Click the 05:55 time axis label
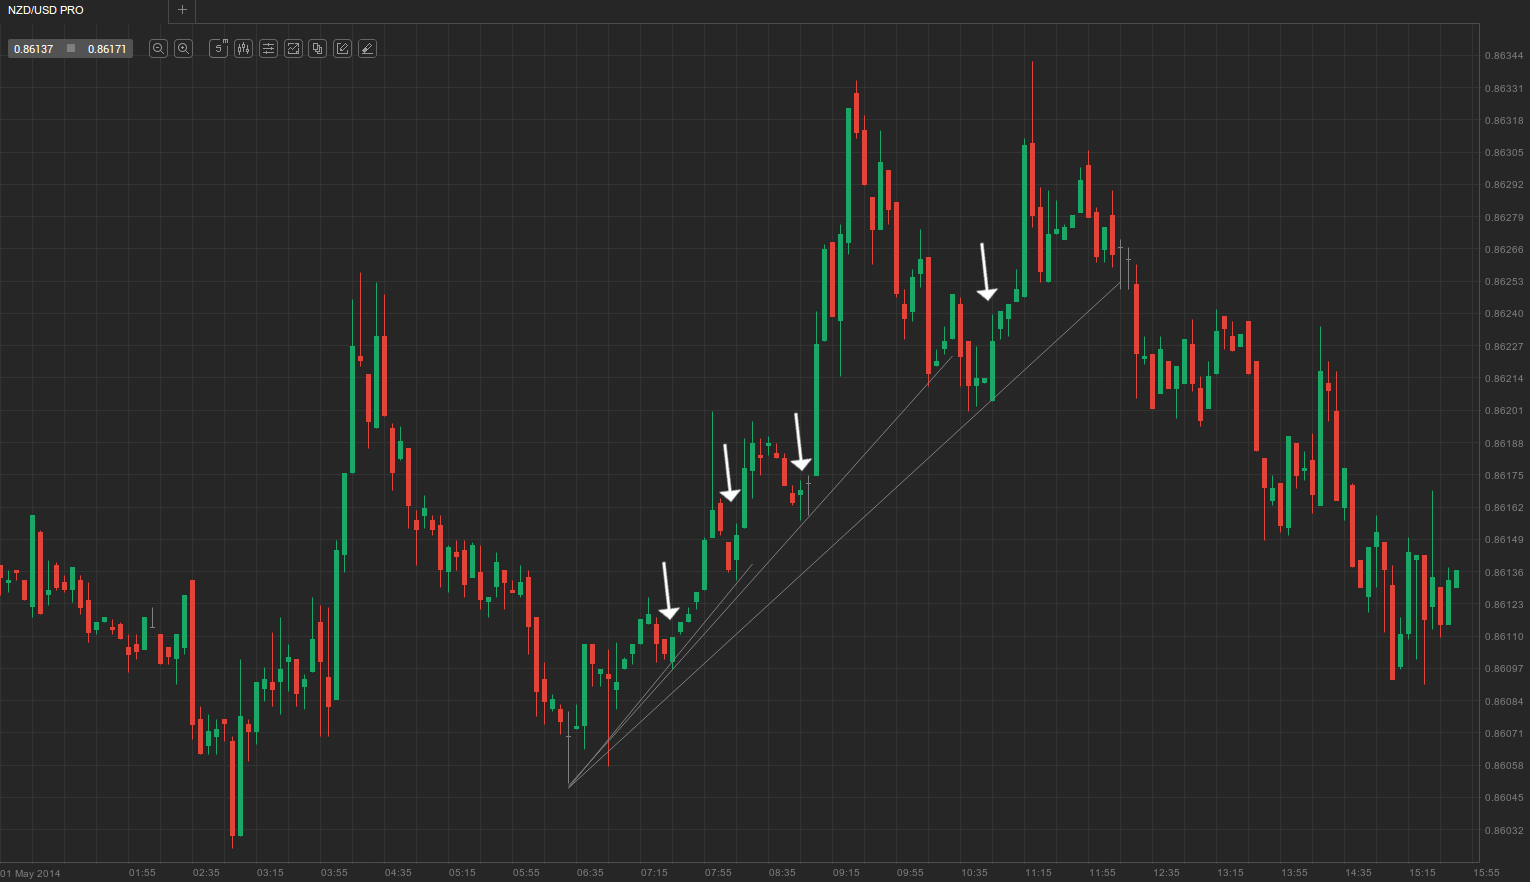Image resolution: width=1530 pixels, height=882 pixels. (526, 873)
